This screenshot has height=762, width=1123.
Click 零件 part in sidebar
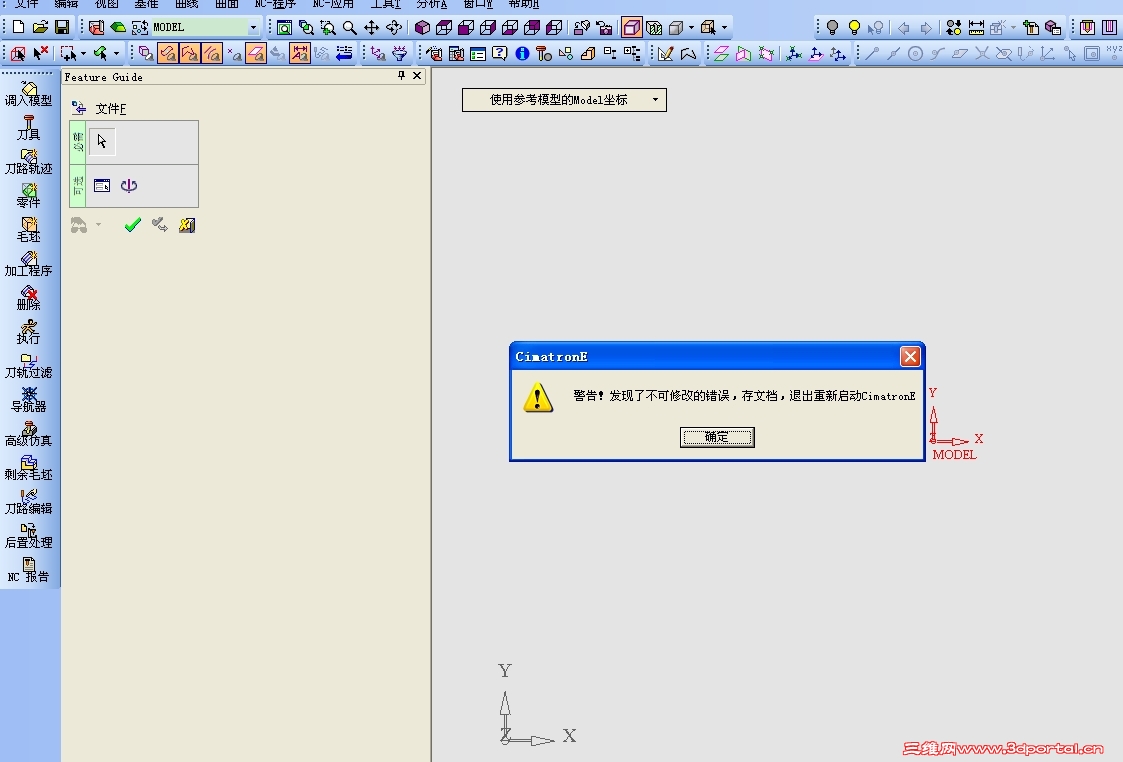tap(29, 196)
